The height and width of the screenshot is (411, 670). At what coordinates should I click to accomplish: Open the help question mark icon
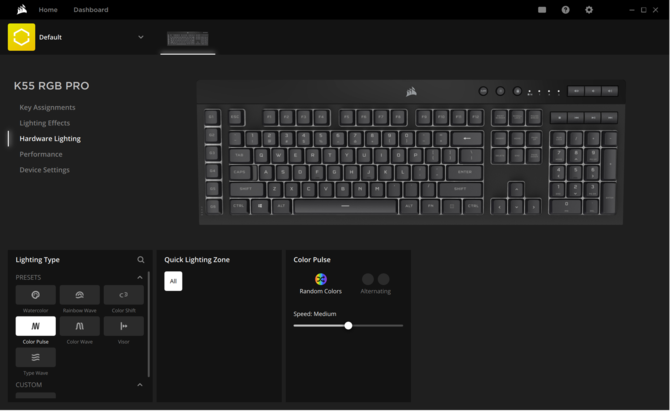pyautogui.click(x=565, y=10)
